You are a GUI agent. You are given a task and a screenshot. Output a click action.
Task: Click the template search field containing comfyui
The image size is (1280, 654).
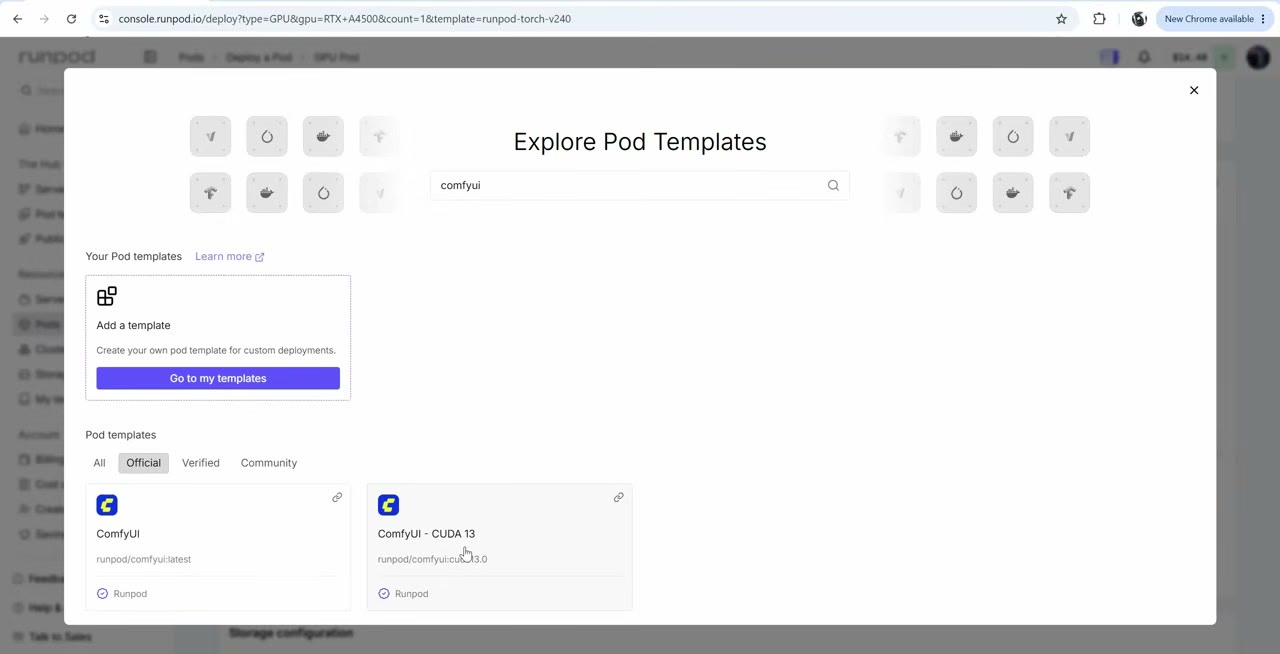[640, 185]
